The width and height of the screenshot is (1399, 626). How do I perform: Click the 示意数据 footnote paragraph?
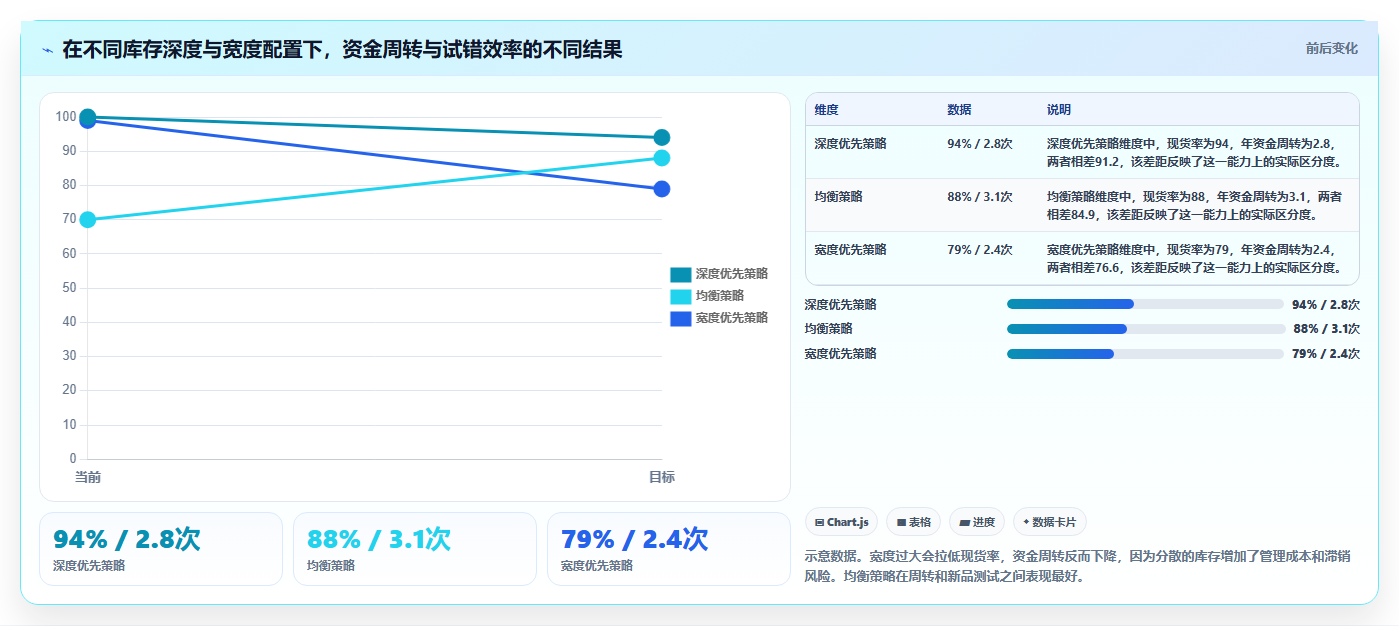click(x=1080, y=565)
